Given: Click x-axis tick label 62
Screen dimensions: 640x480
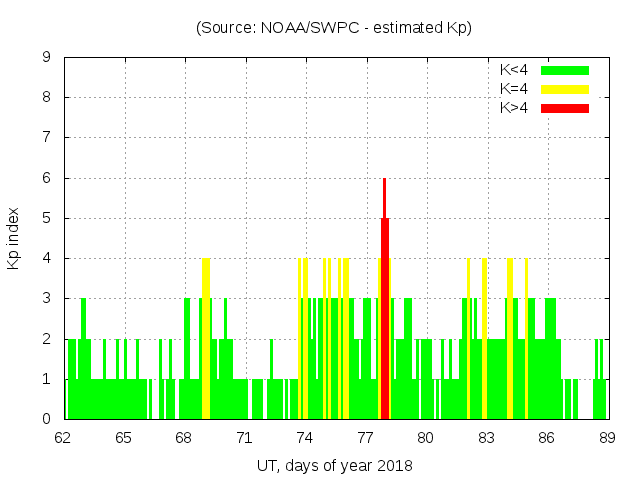Looking at the screenshot, I should (64, 437).
